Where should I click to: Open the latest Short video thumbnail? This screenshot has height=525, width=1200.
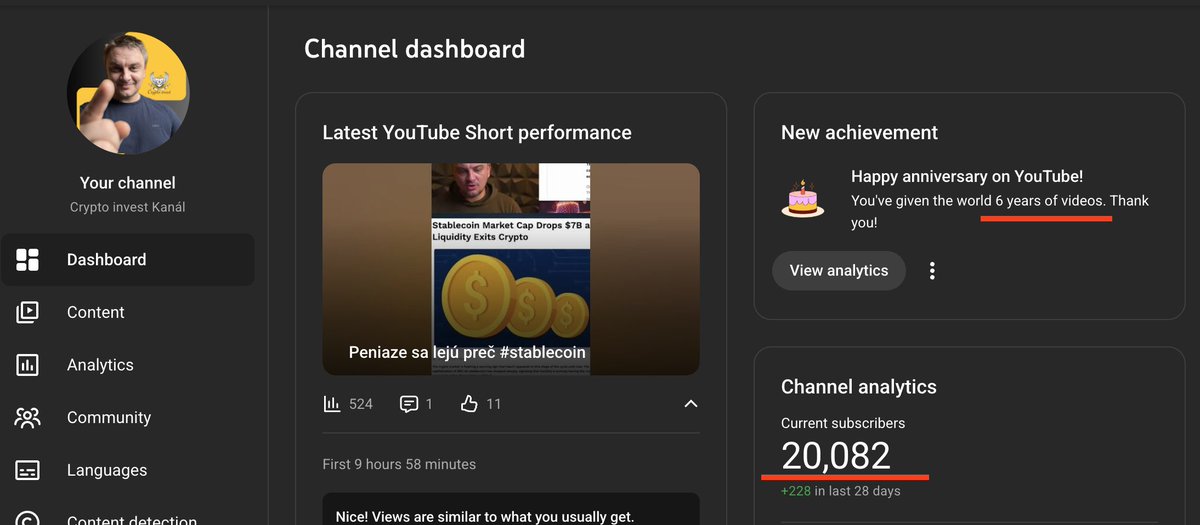(x=511, y=269)
